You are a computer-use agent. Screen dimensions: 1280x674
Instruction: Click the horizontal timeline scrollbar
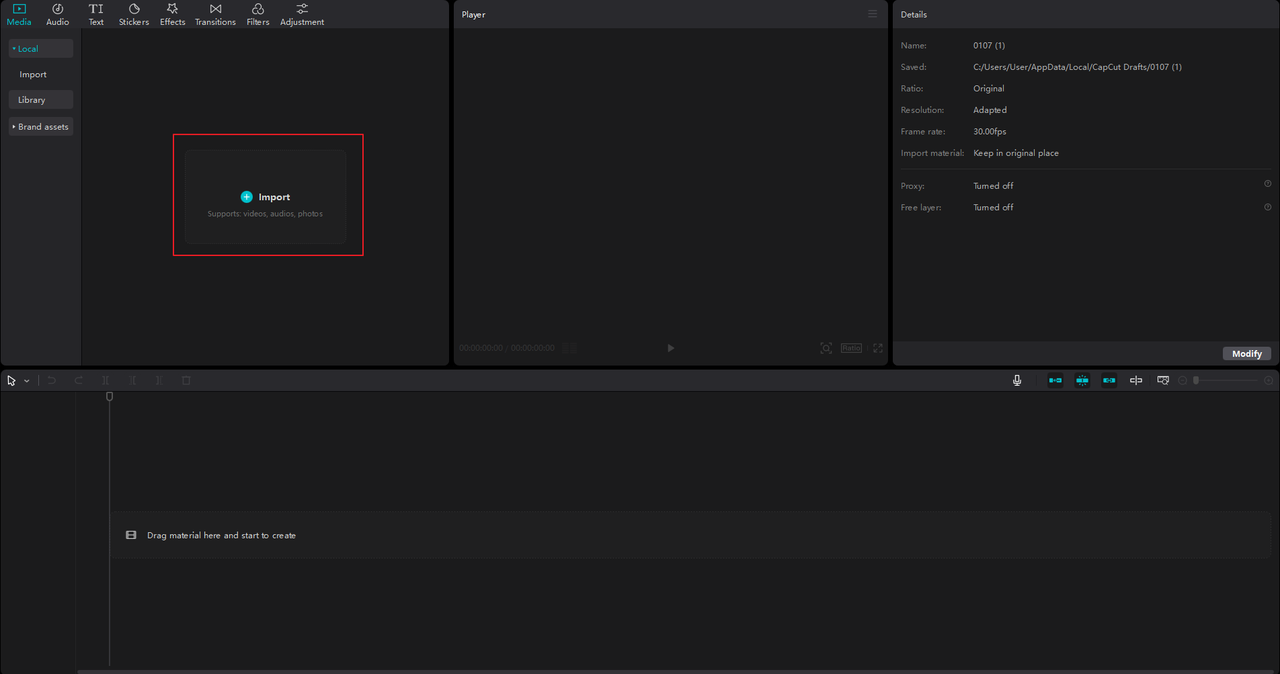[x=676, y=671]
